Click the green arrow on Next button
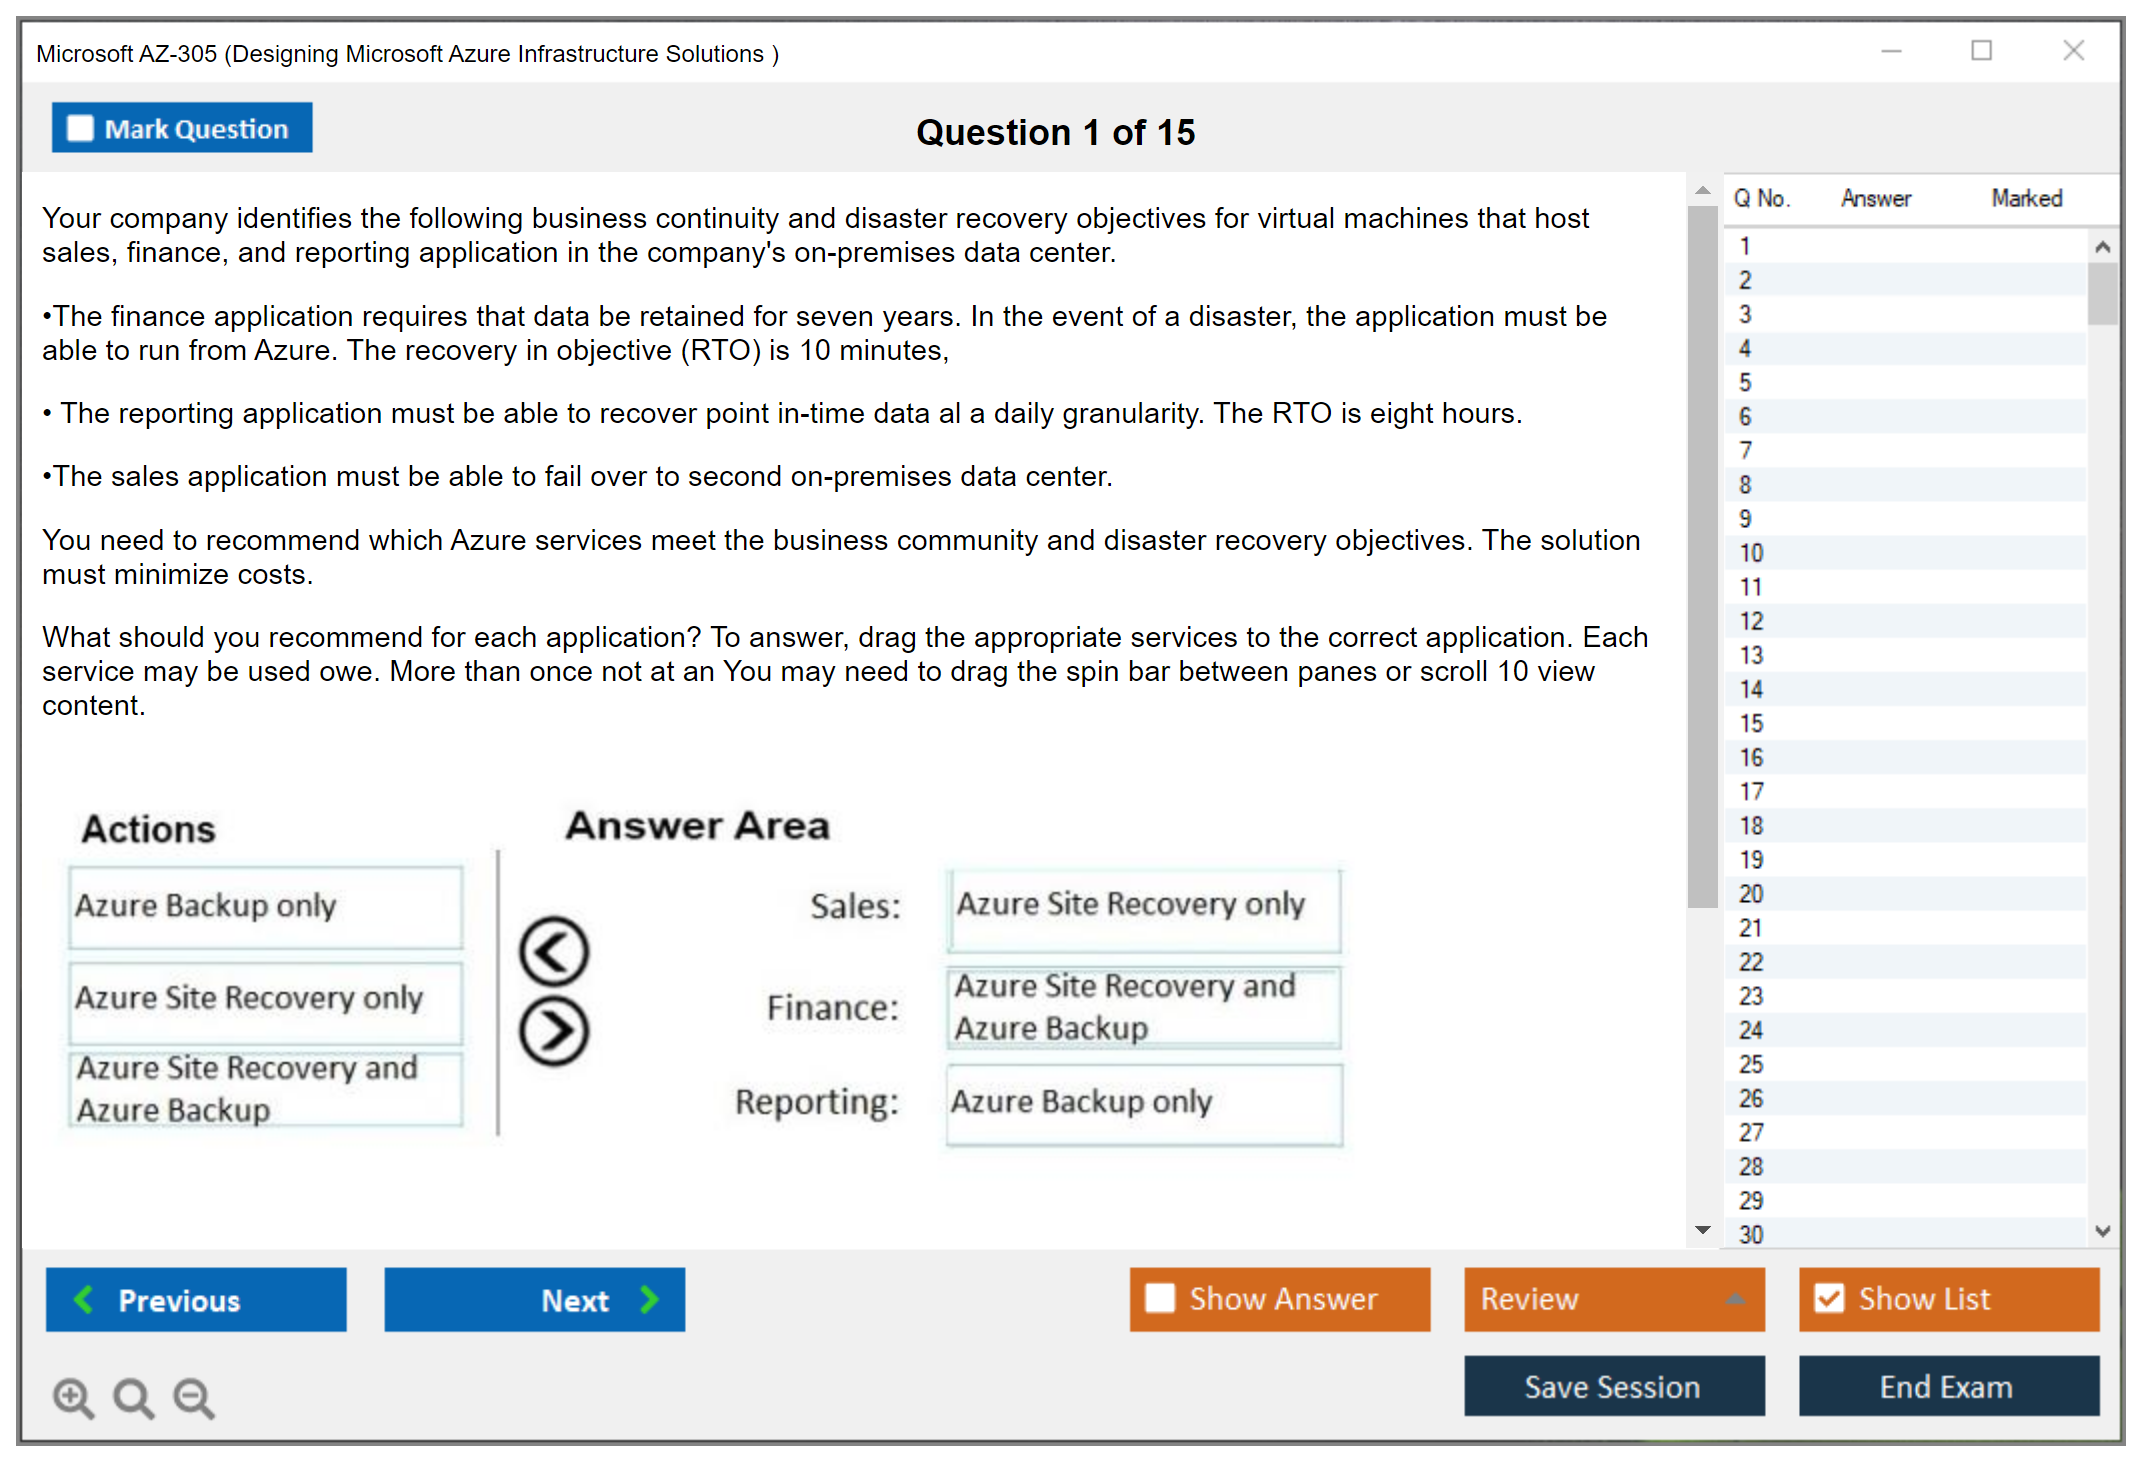The height and width of the screenshot is (1470, 2150). [650, 1299]
